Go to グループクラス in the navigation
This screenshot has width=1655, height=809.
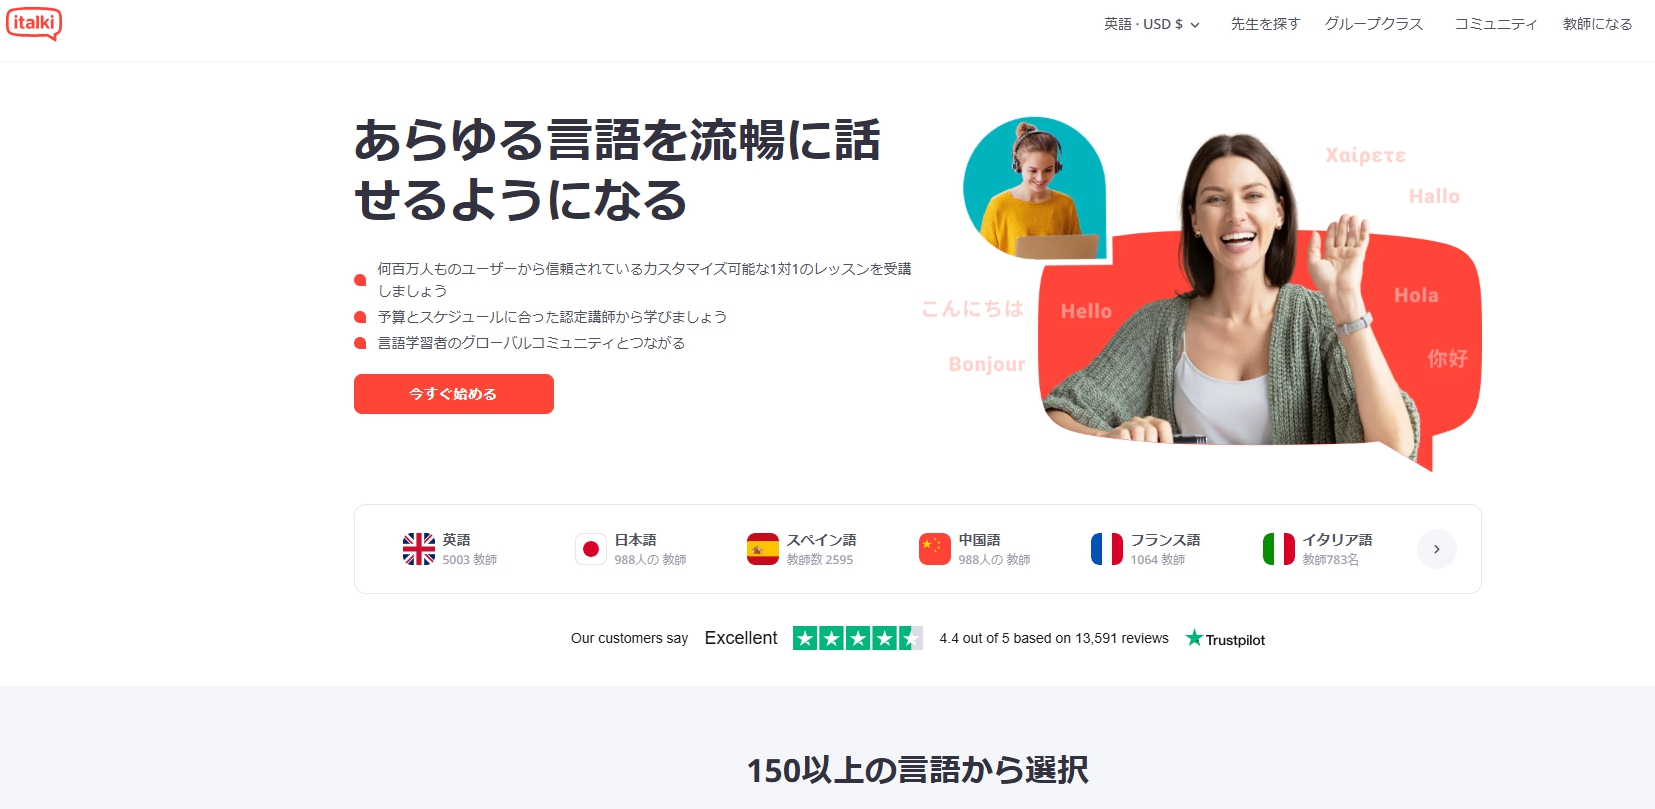pyautogui.click(x=1374, y=24)
